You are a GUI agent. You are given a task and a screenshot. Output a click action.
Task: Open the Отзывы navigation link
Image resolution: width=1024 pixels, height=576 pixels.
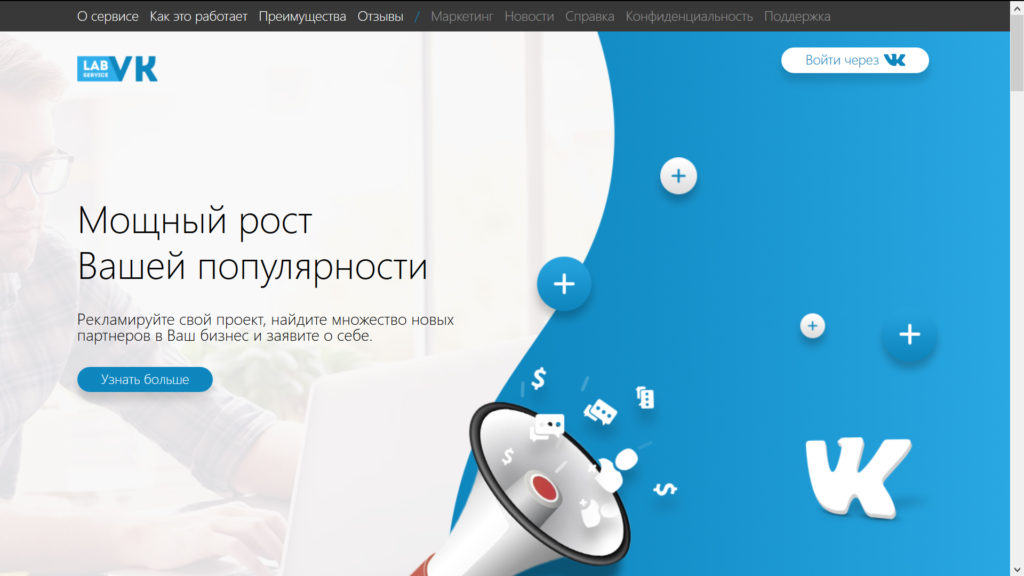(x=380, y=16)
